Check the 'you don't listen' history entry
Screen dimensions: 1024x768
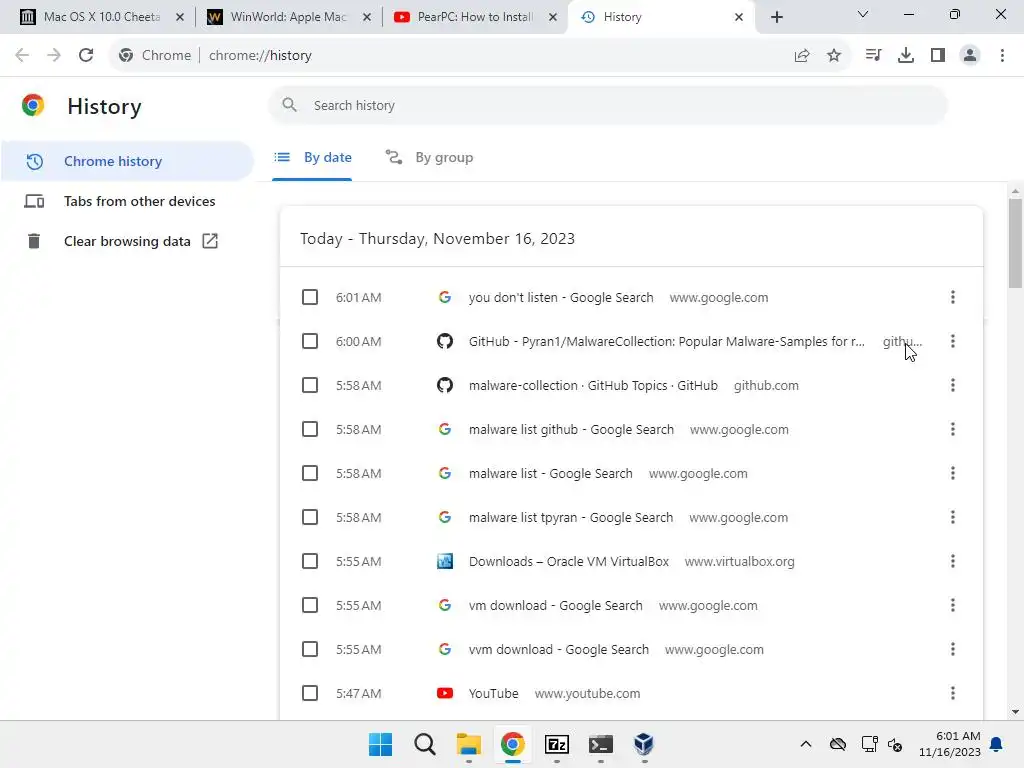tap(310, 297)
